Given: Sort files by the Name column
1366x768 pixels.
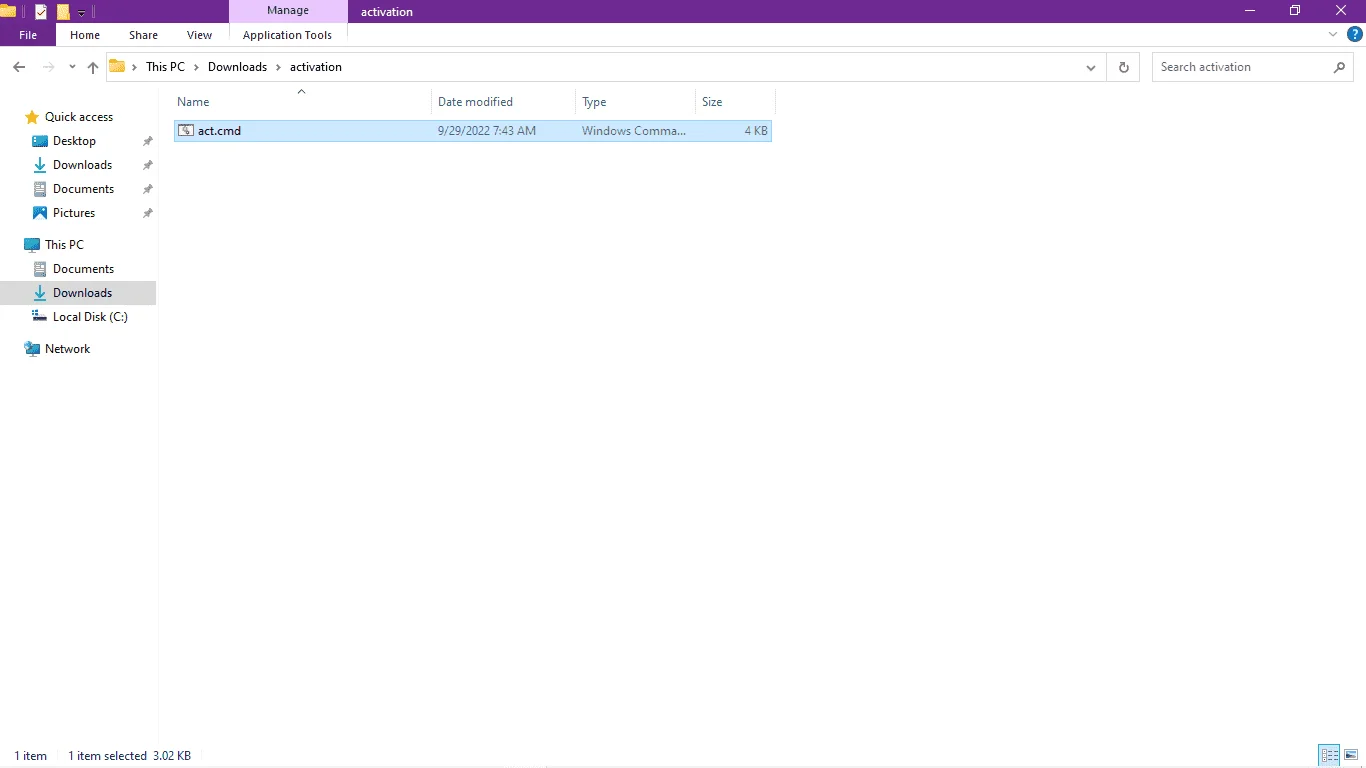Looking at the screenshot, I should [302, 102].
